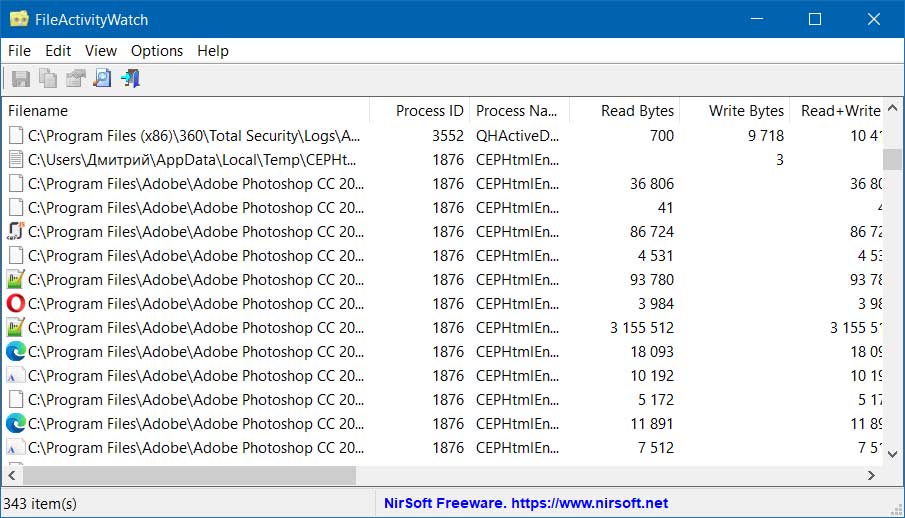
Task: Click the vertical scrollbar up arrow
Action: click(892, 109)
